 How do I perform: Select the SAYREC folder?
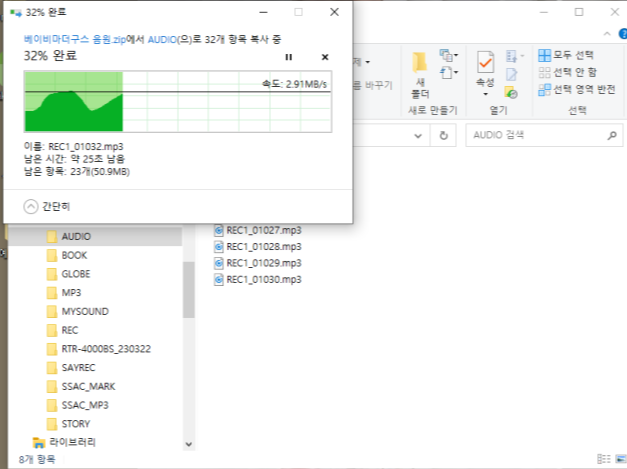tap(78, 367)
